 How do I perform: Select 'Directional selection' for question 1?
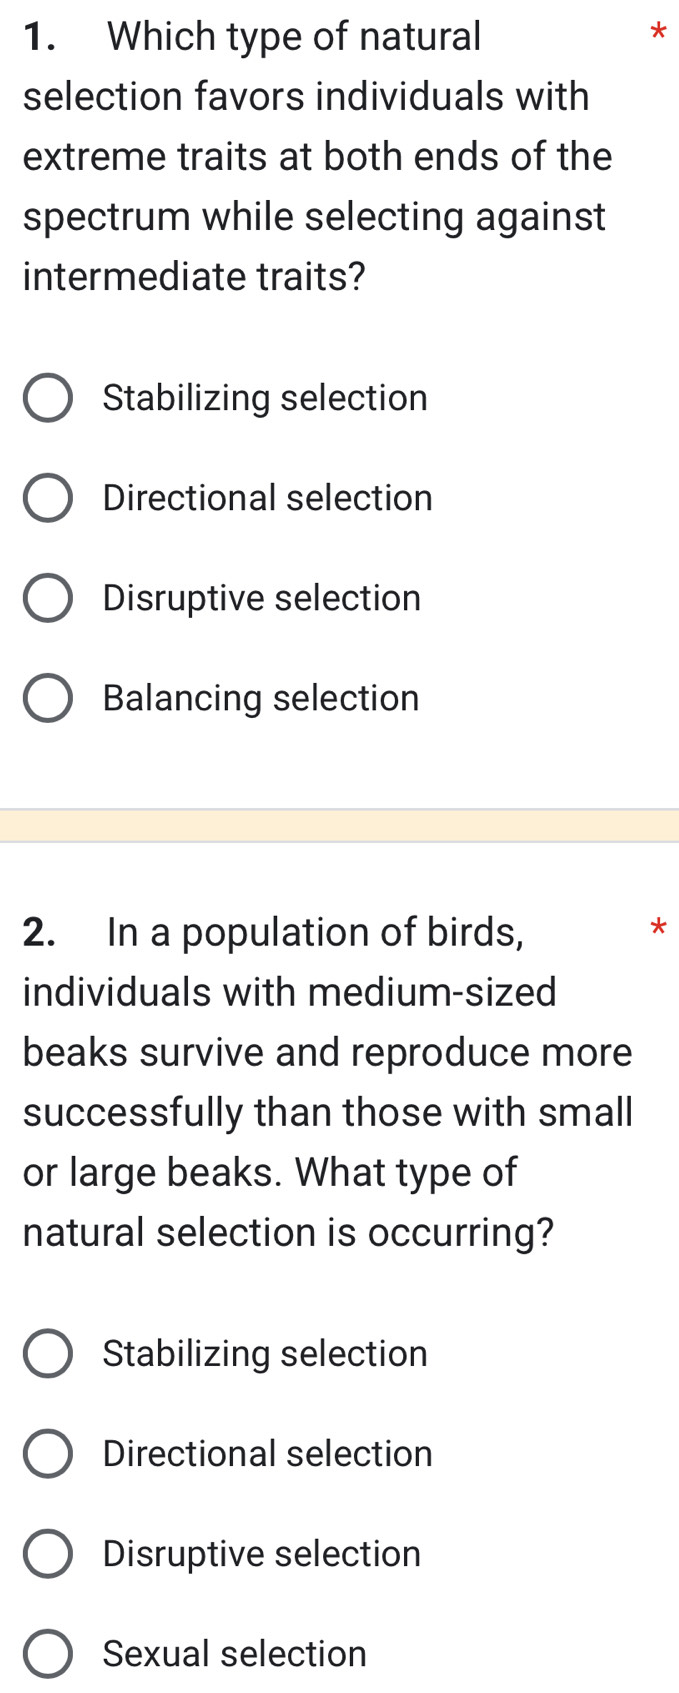coord(47,498)
